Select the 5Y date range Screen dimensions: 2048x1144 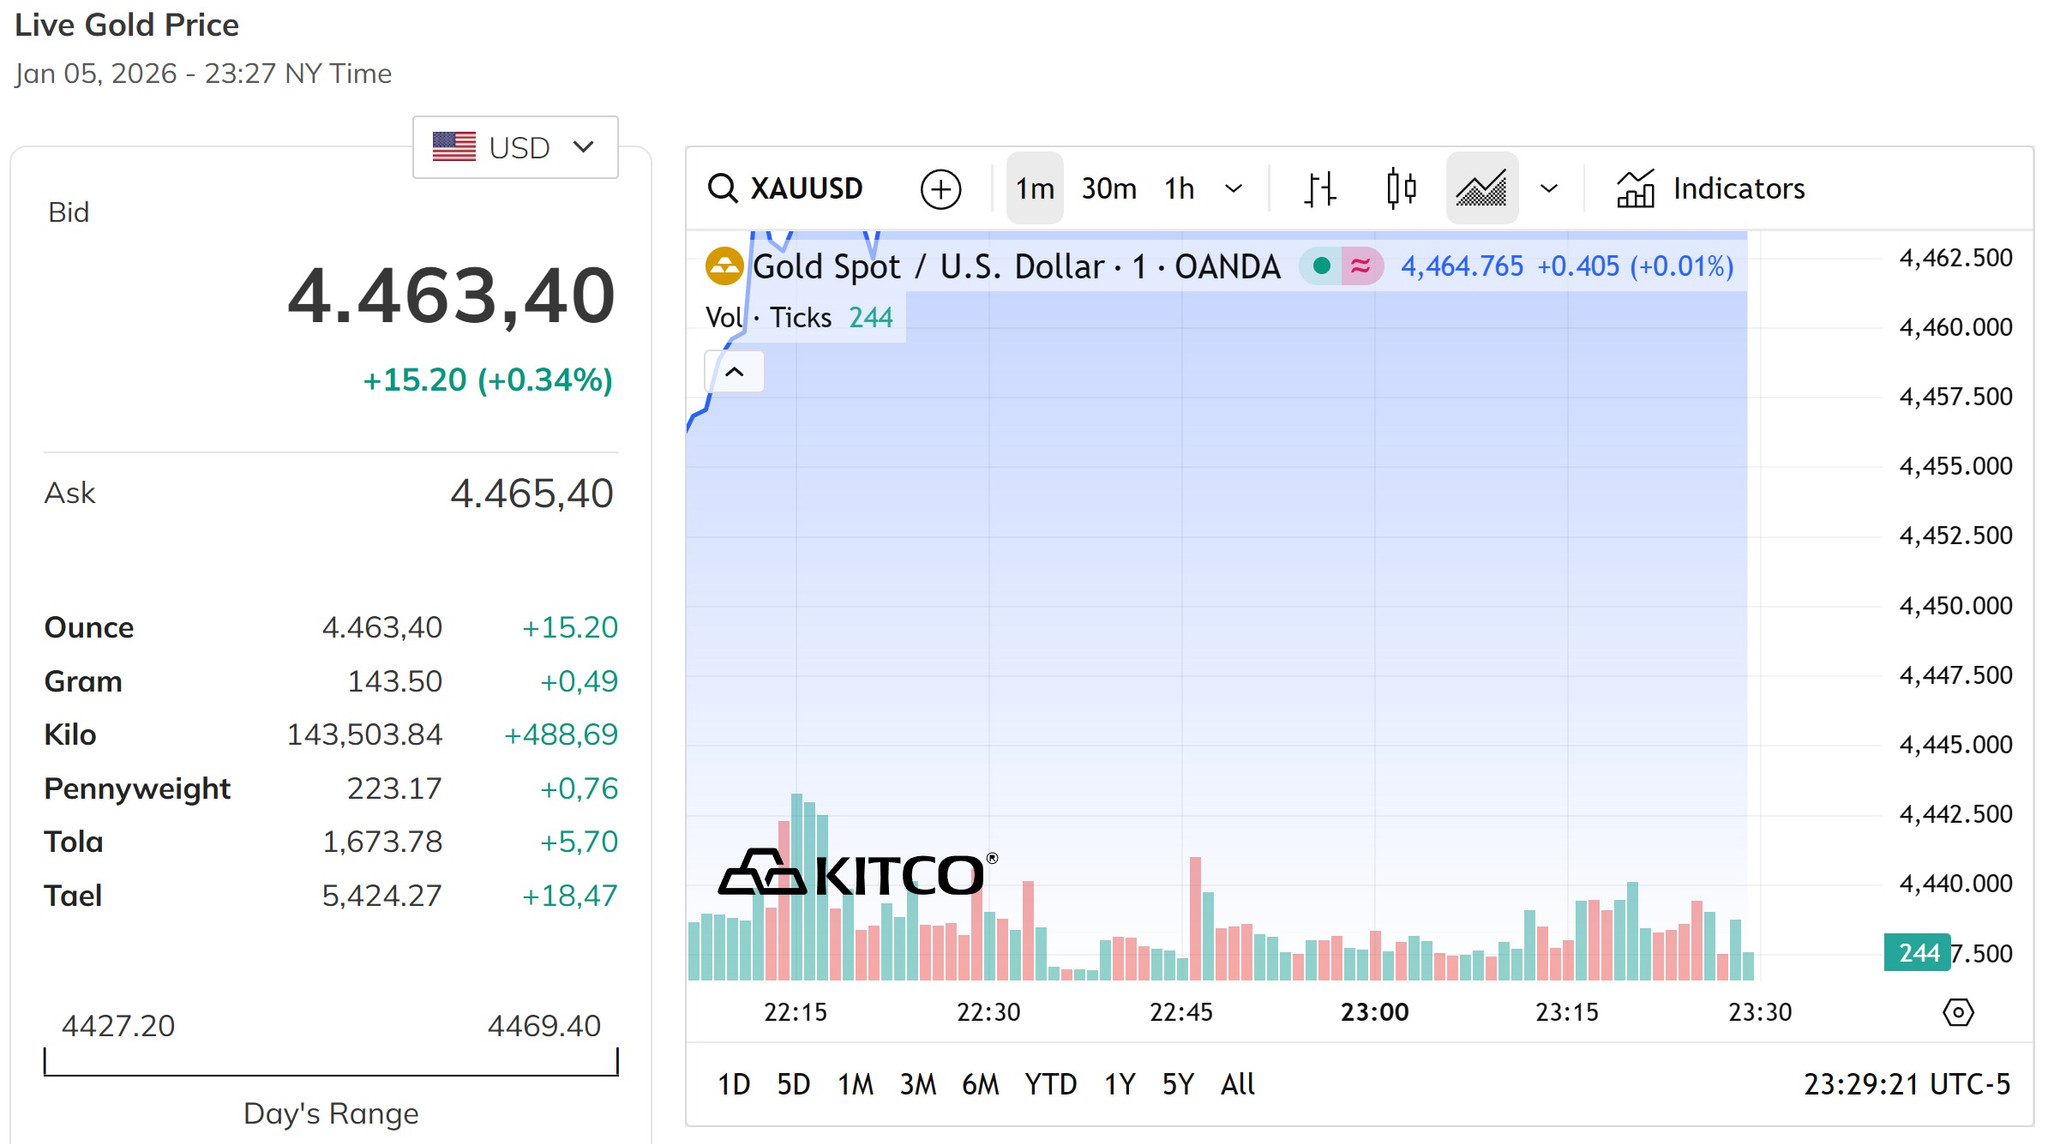pyautogui.click(x=1177, y=1084)
